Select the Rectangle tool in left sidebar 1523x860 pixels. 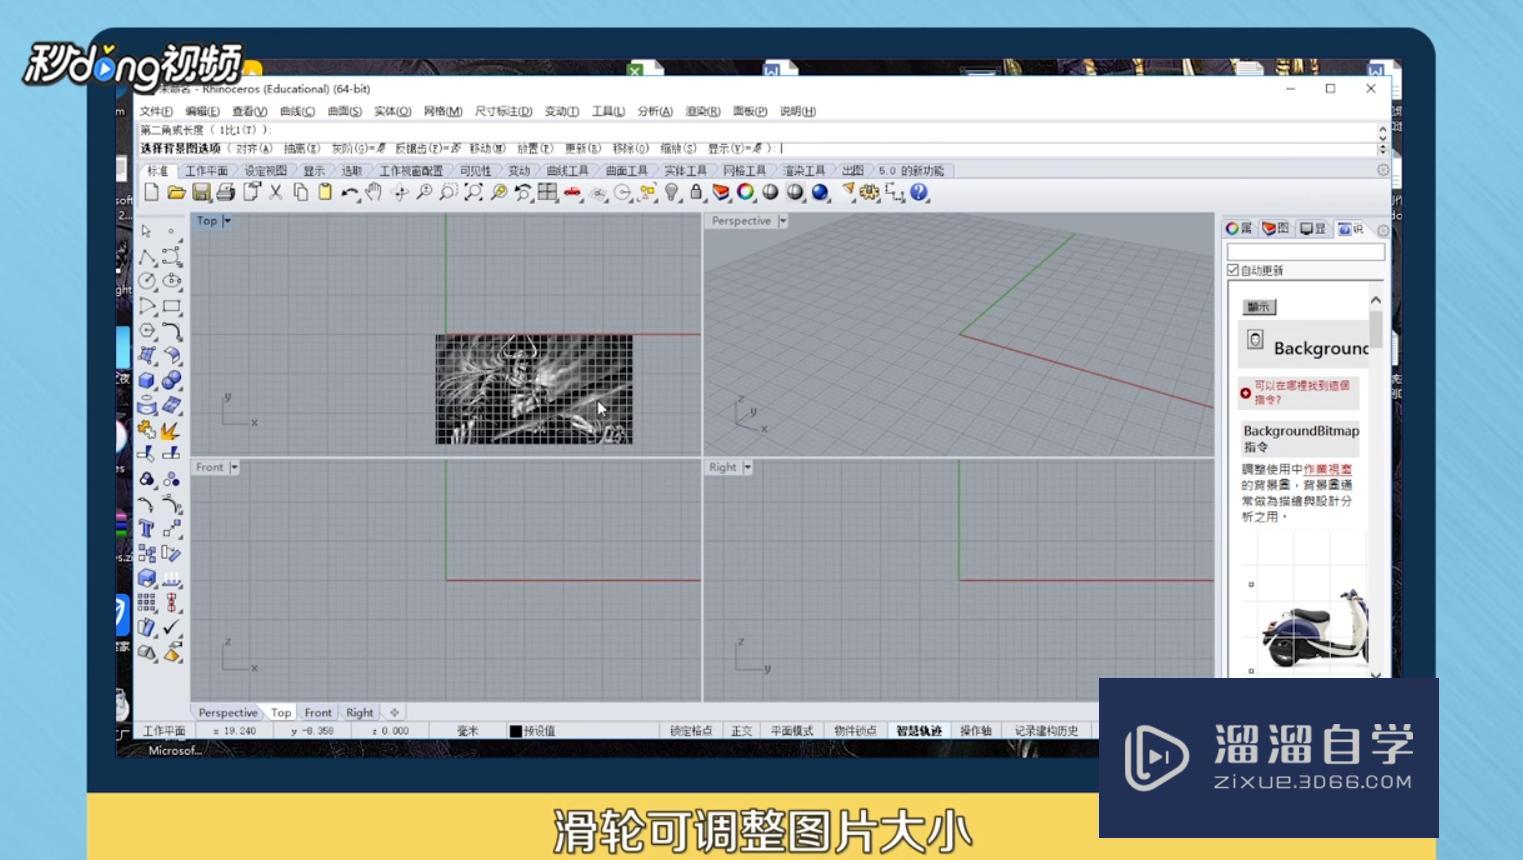pos(172,306)
